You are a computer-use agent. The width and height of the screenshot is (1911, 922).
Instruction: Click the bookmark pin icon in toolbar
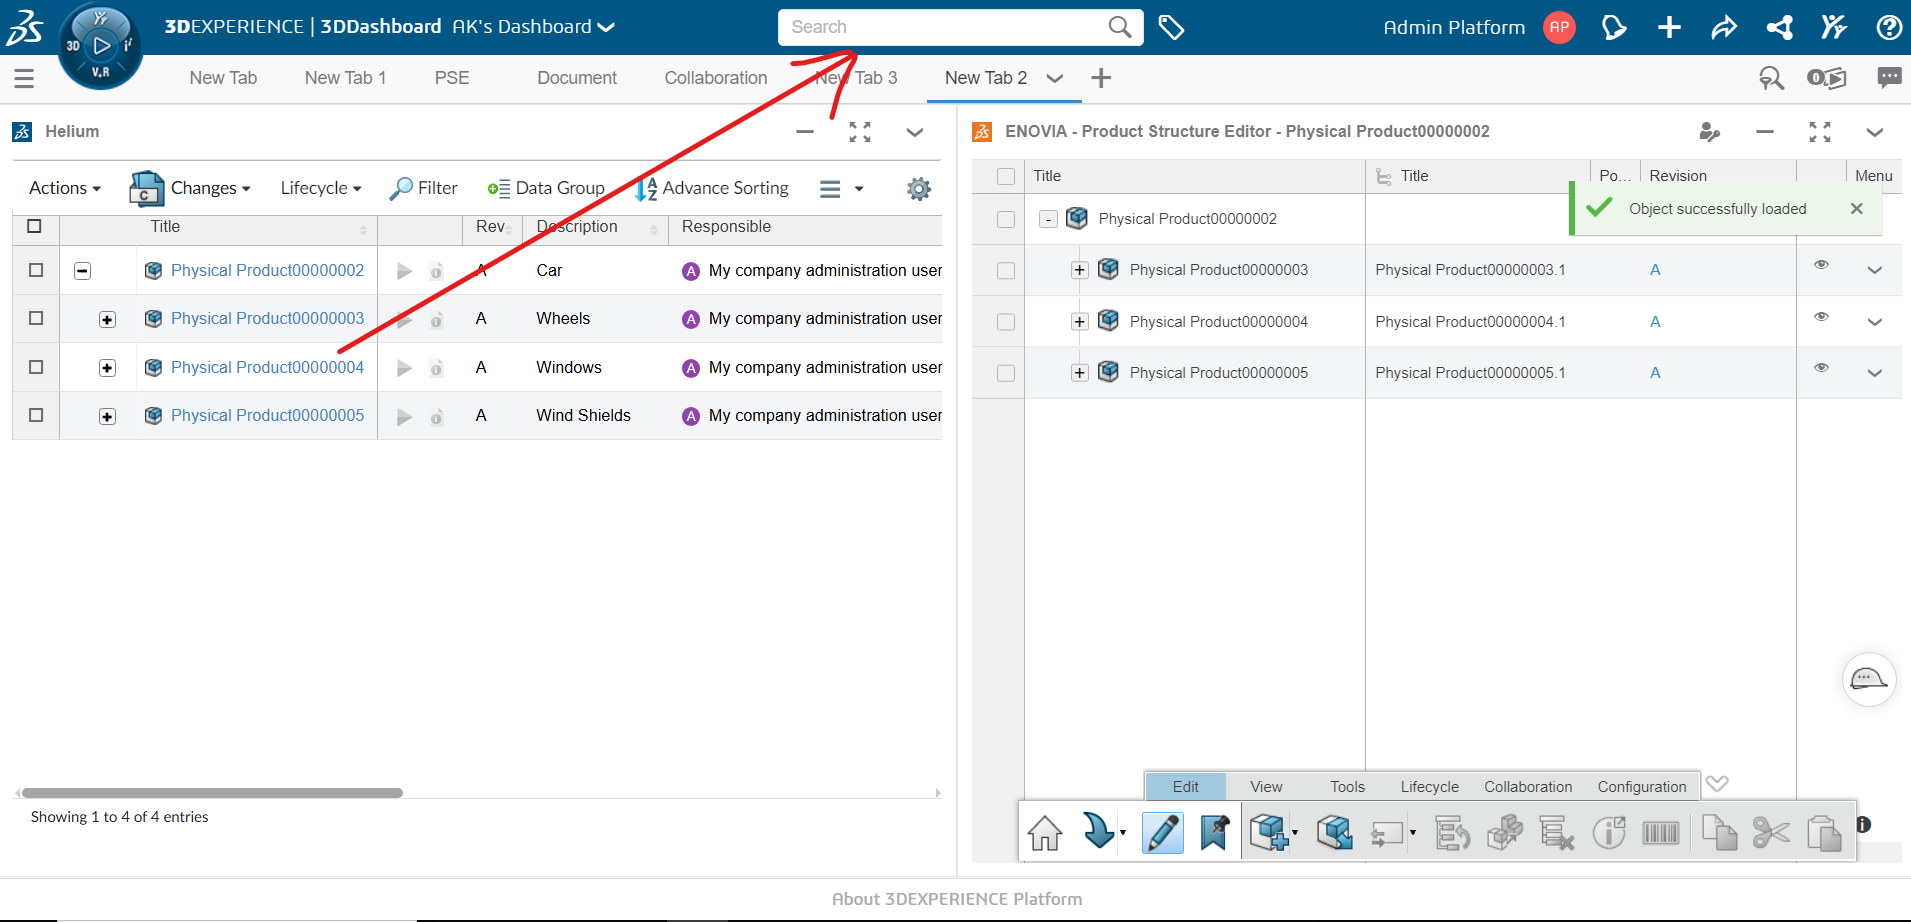tap(1214, 832)
